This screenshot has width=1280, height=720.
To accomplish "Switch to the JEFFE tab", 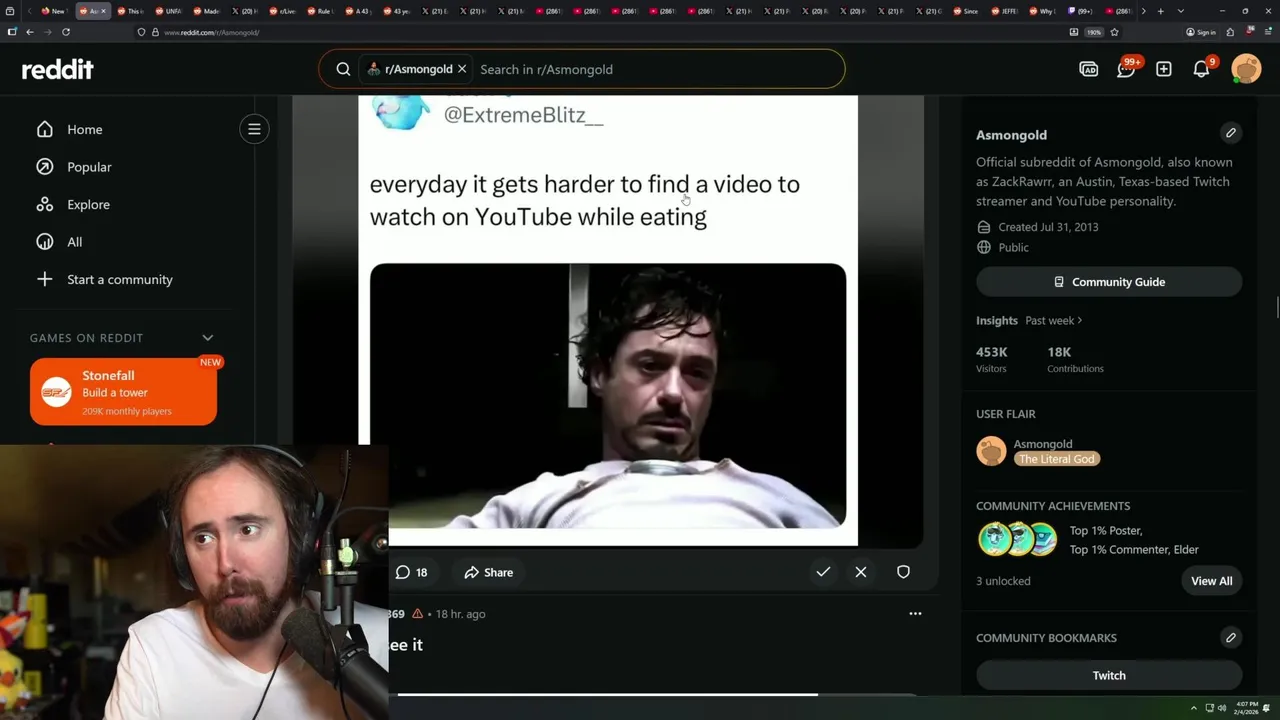I will tap(1004, 11).
